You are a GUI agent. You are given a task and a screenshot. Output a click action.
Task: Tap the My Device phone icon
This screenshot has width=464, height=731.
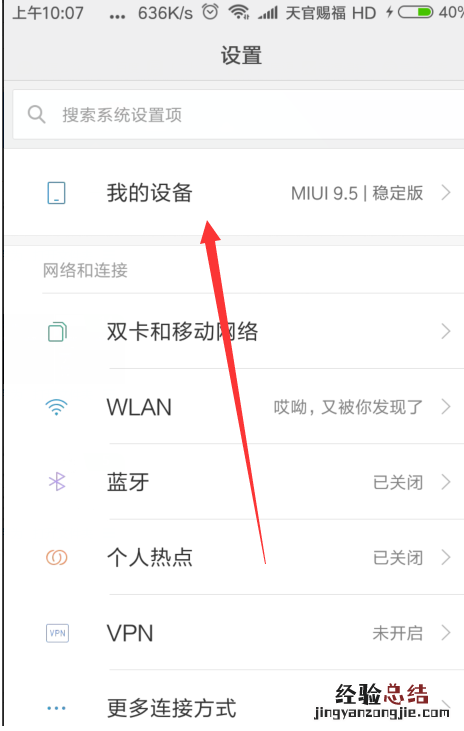56,193
